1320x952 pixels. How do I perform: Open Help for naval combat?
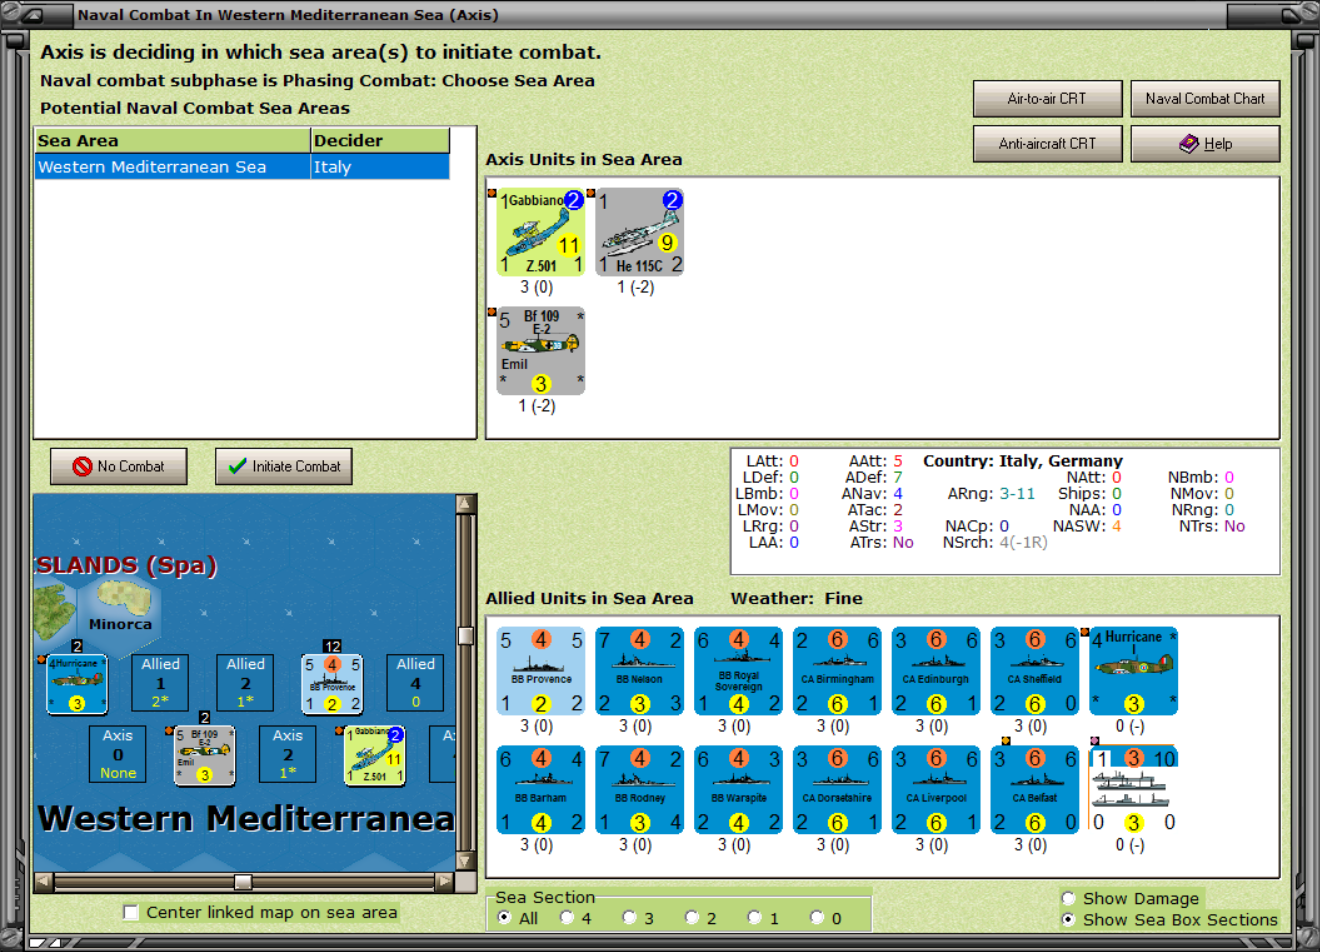1205,144
